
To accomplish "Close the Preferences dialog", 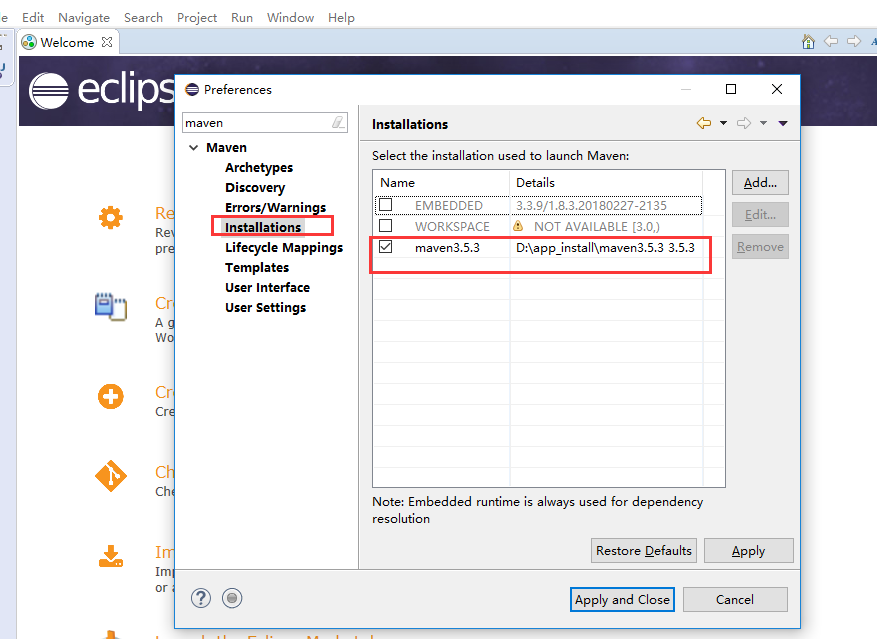I will pyautogui.click(x=777, y=89).
